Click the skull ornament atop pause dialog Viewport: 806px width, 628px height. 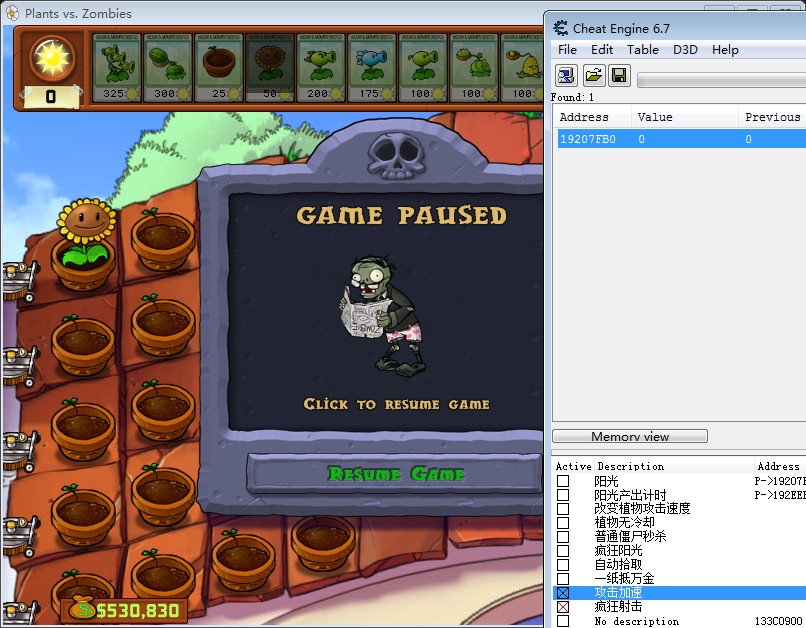(x=396, y=155)
